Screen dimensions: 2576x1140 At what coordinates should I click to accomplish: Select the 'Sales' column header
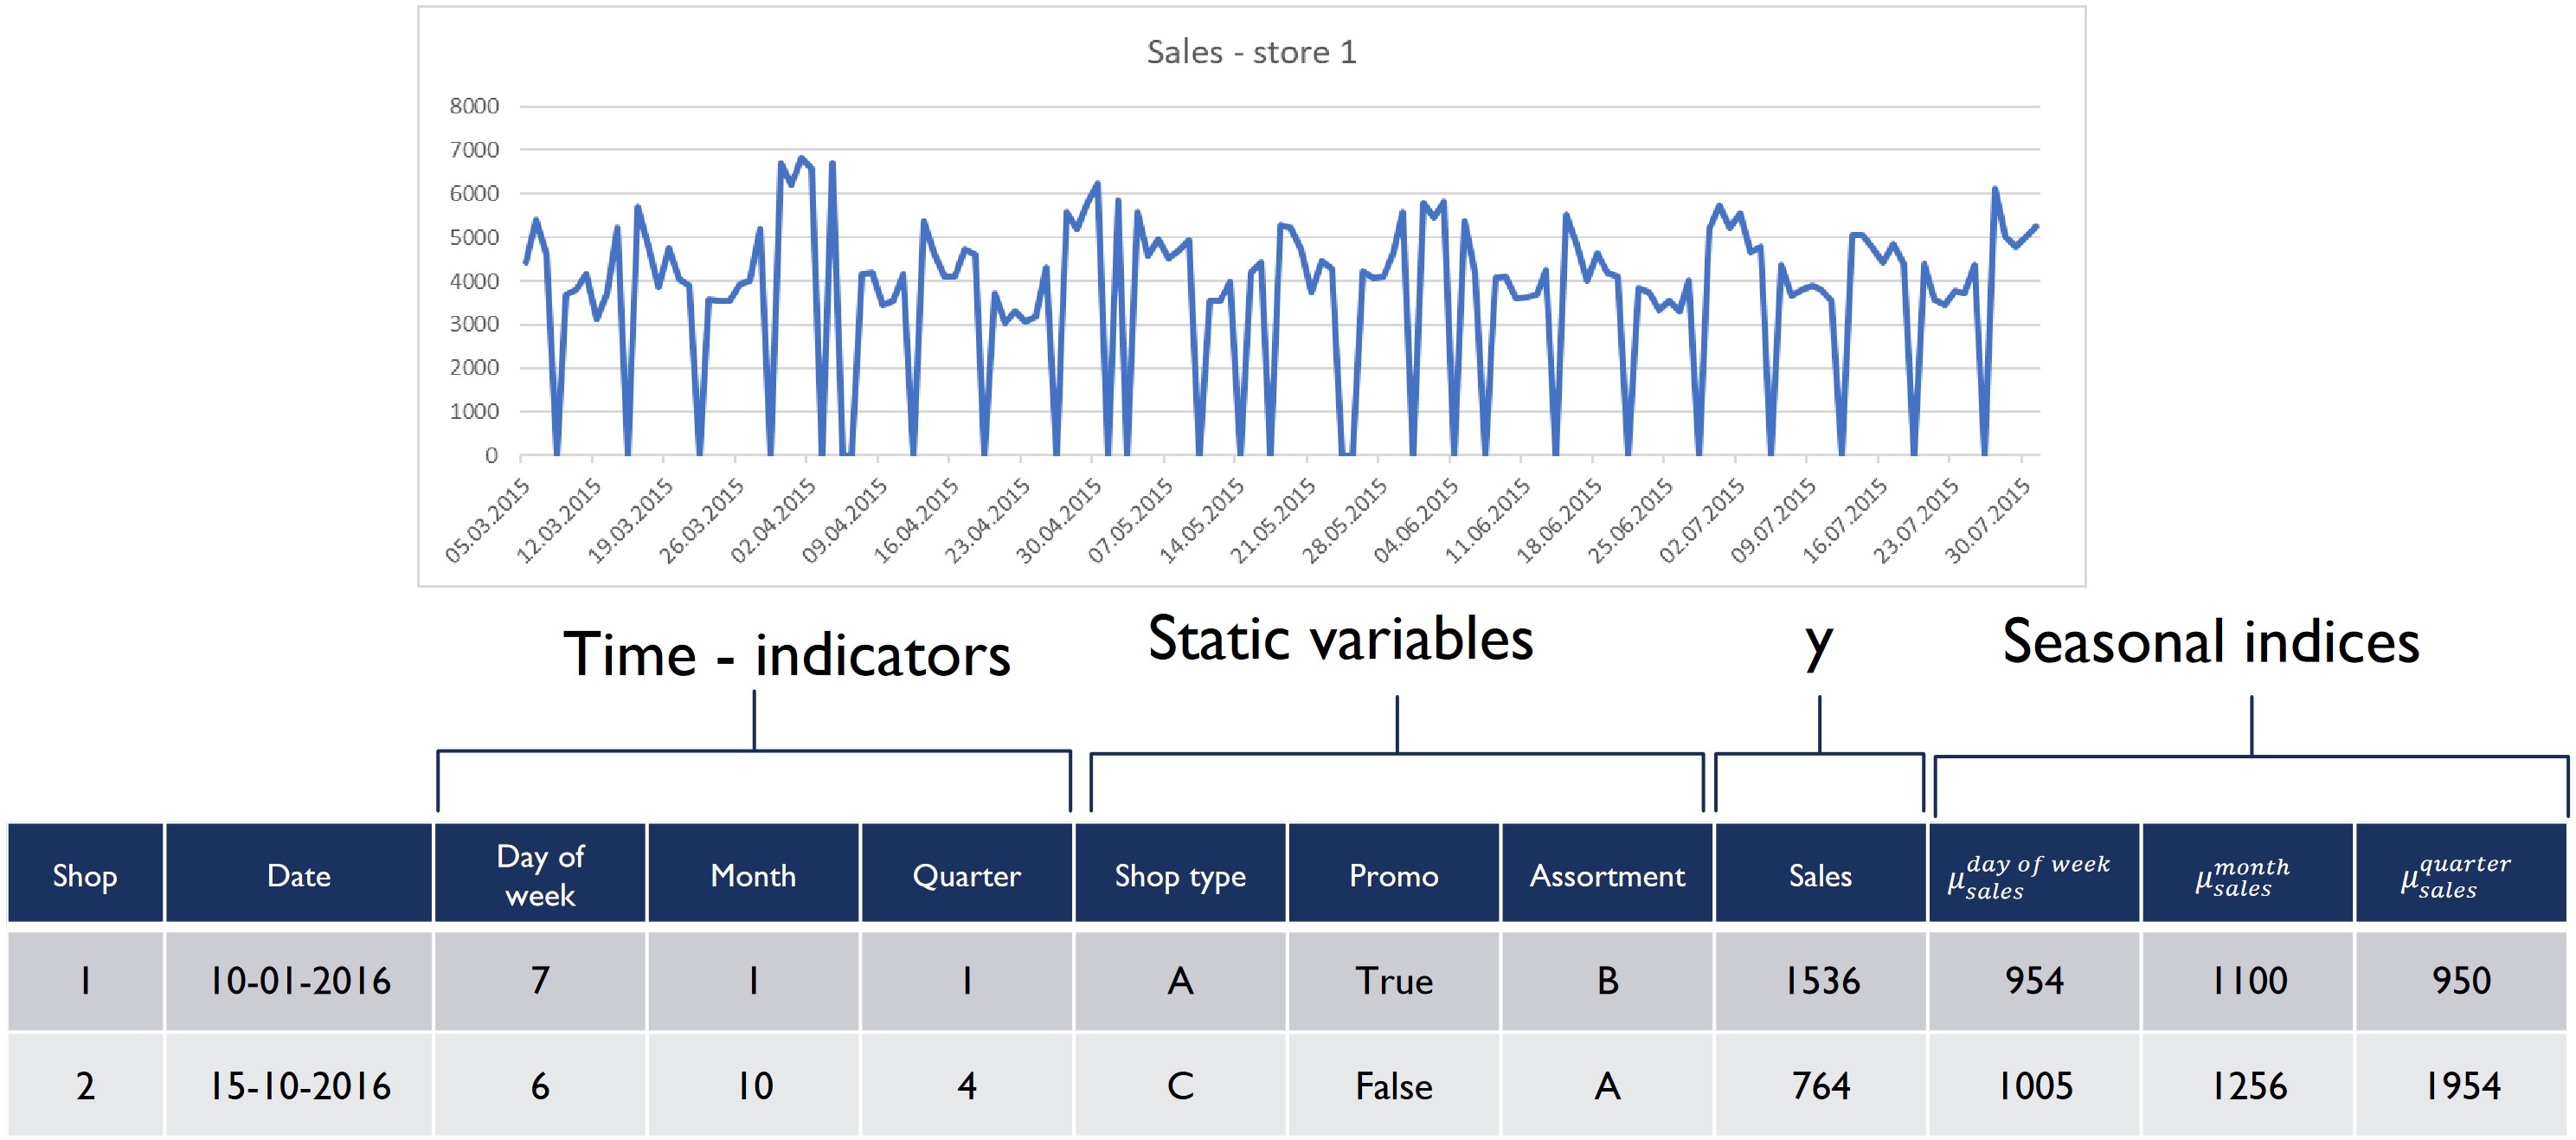click(1820, 875)
